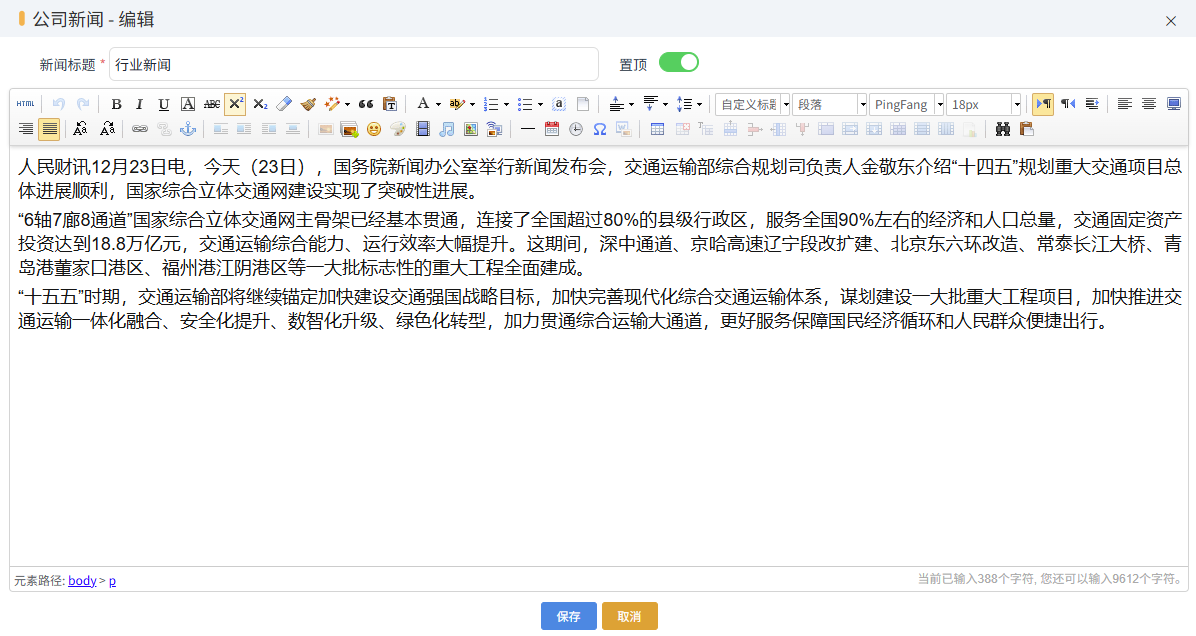Click the 取消 button
Image resolution: width=1196 pixels, height=636 pixels.
(629, 616)
